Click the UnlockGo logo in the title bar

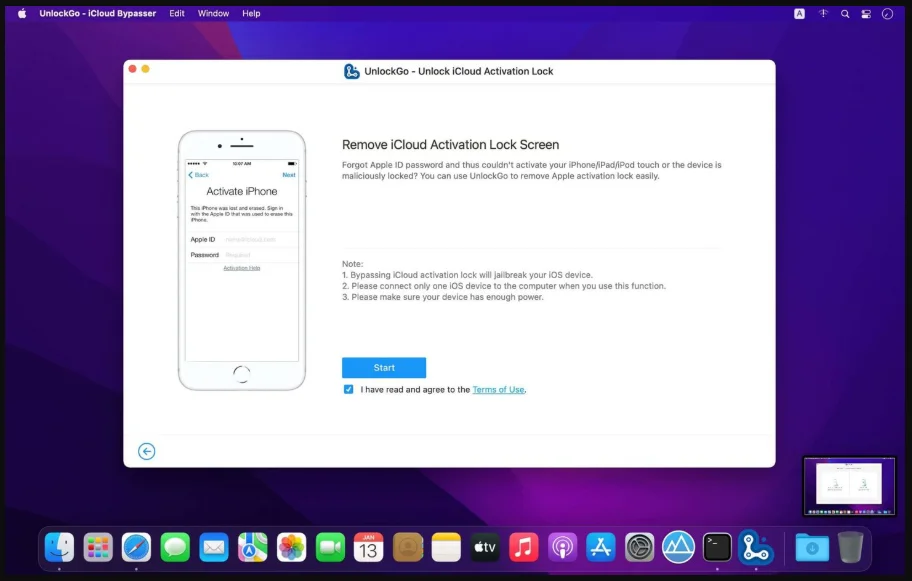coord(351,72)
